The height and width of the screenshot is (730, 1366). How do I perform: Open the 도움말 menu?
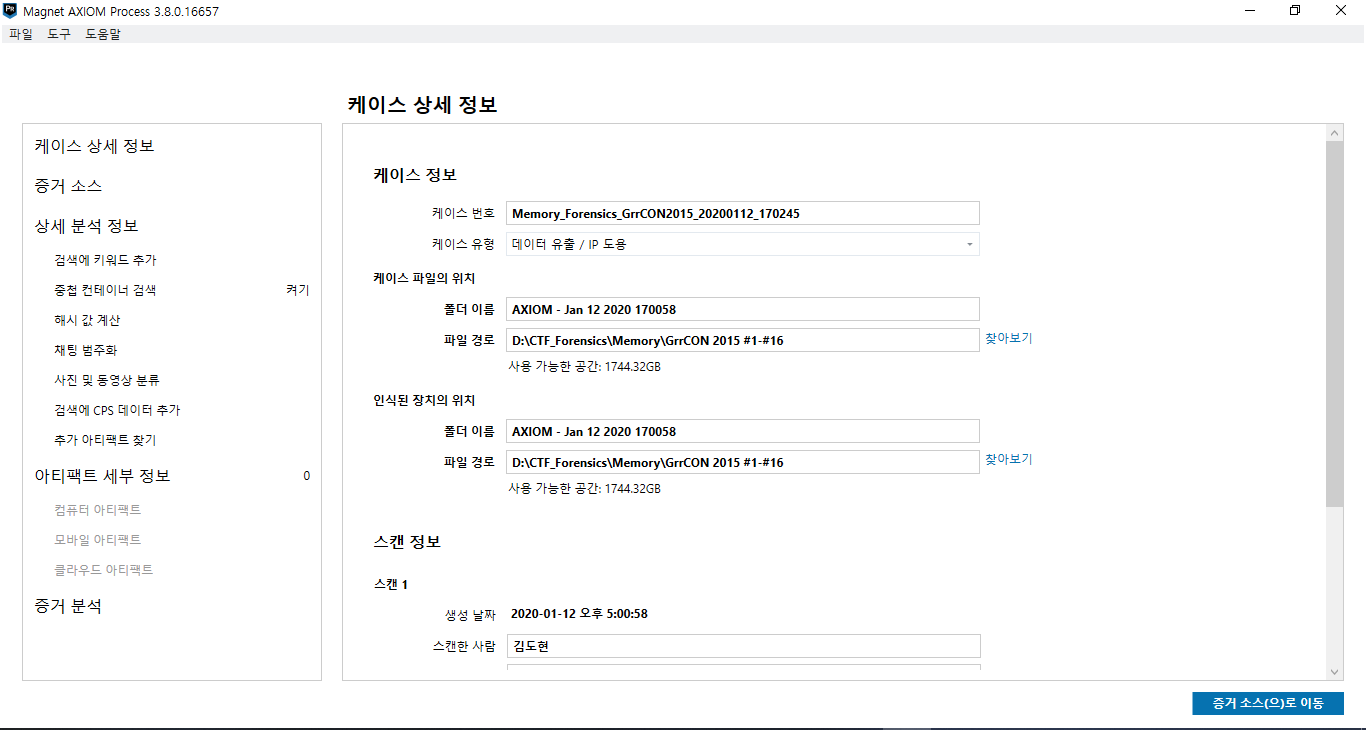[x=103, y=34]
